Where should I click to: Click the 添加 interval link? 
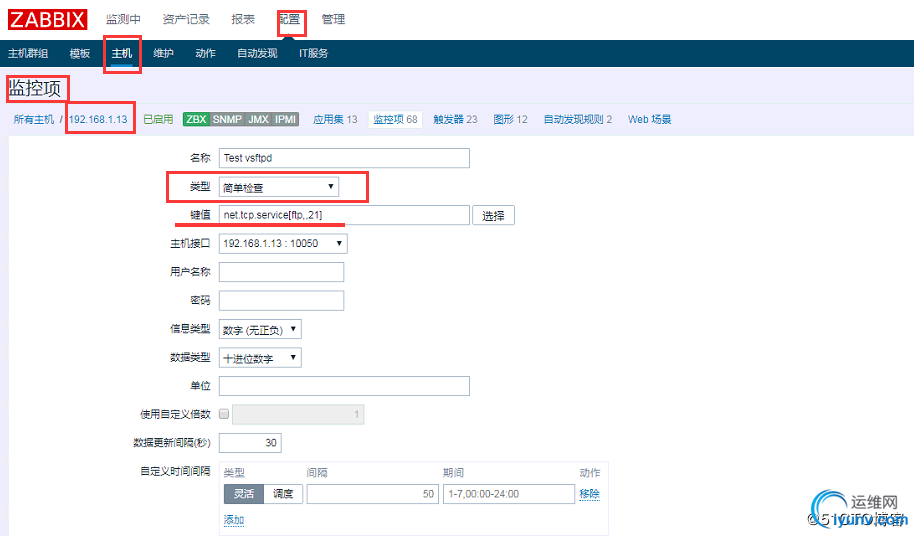click(234, 520)
